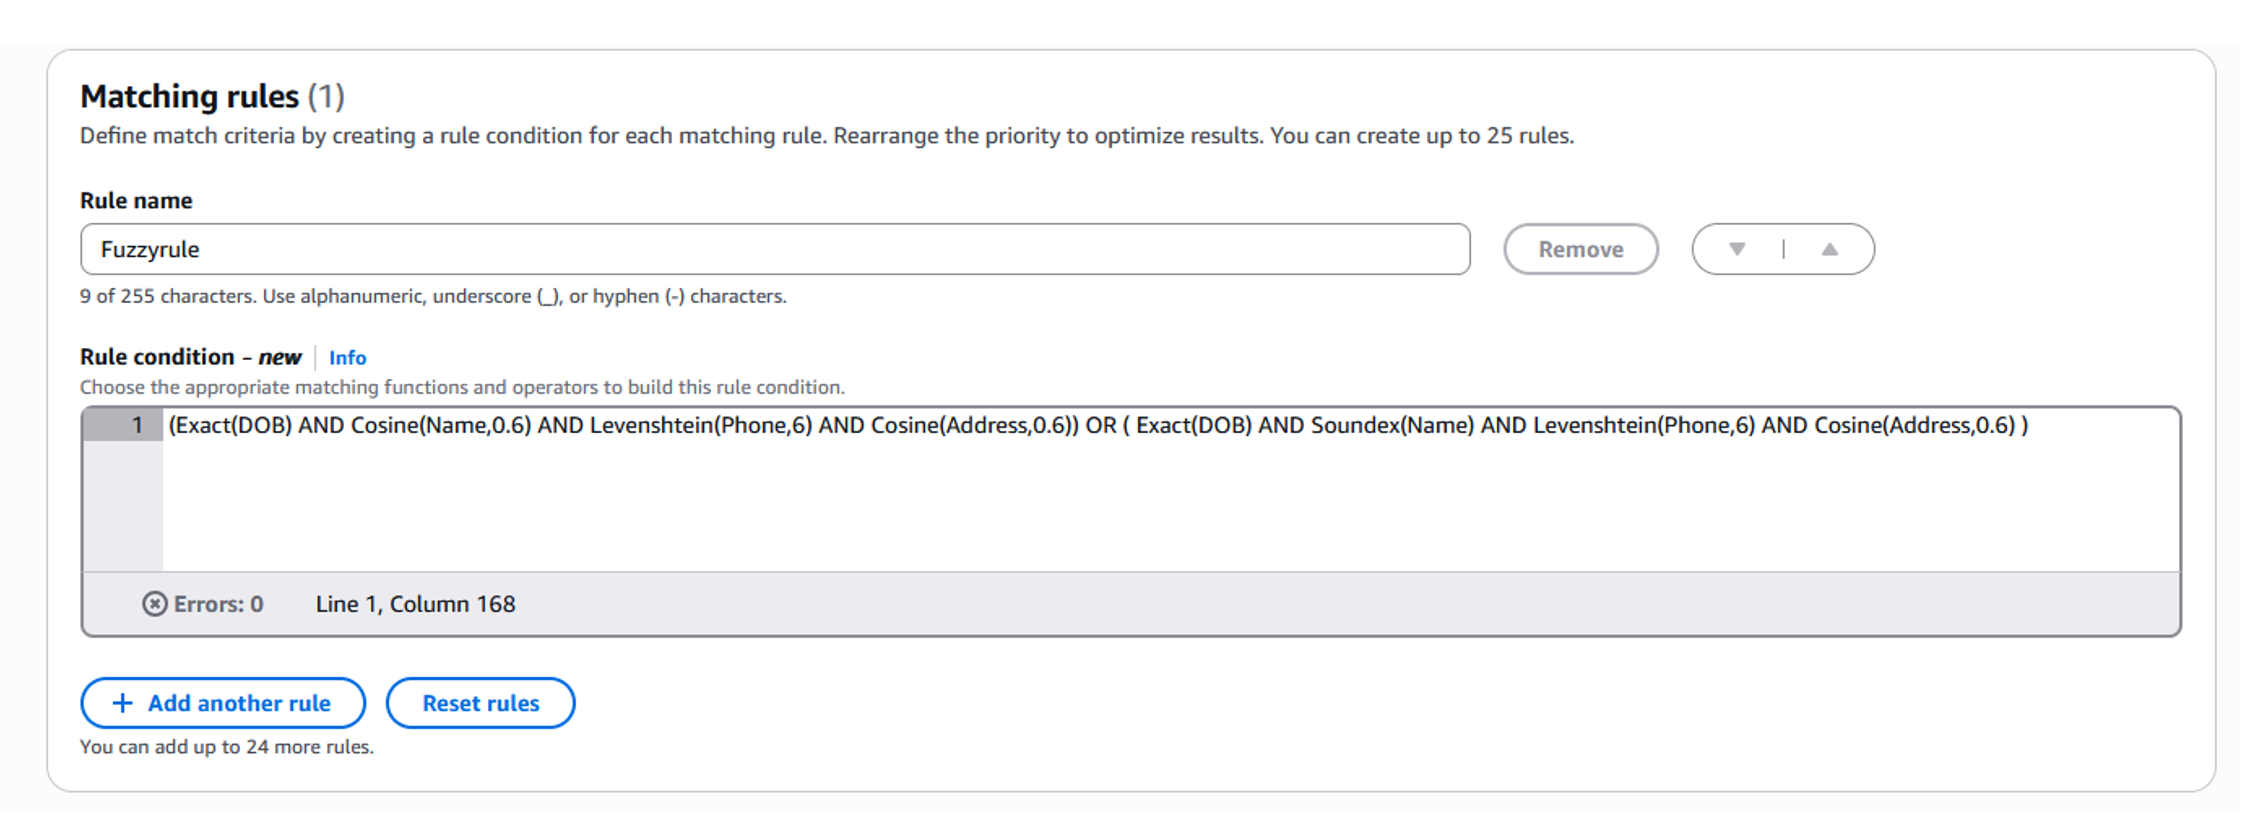Click the Line 1, Column 168 status indicator

(x=415, y=604)
